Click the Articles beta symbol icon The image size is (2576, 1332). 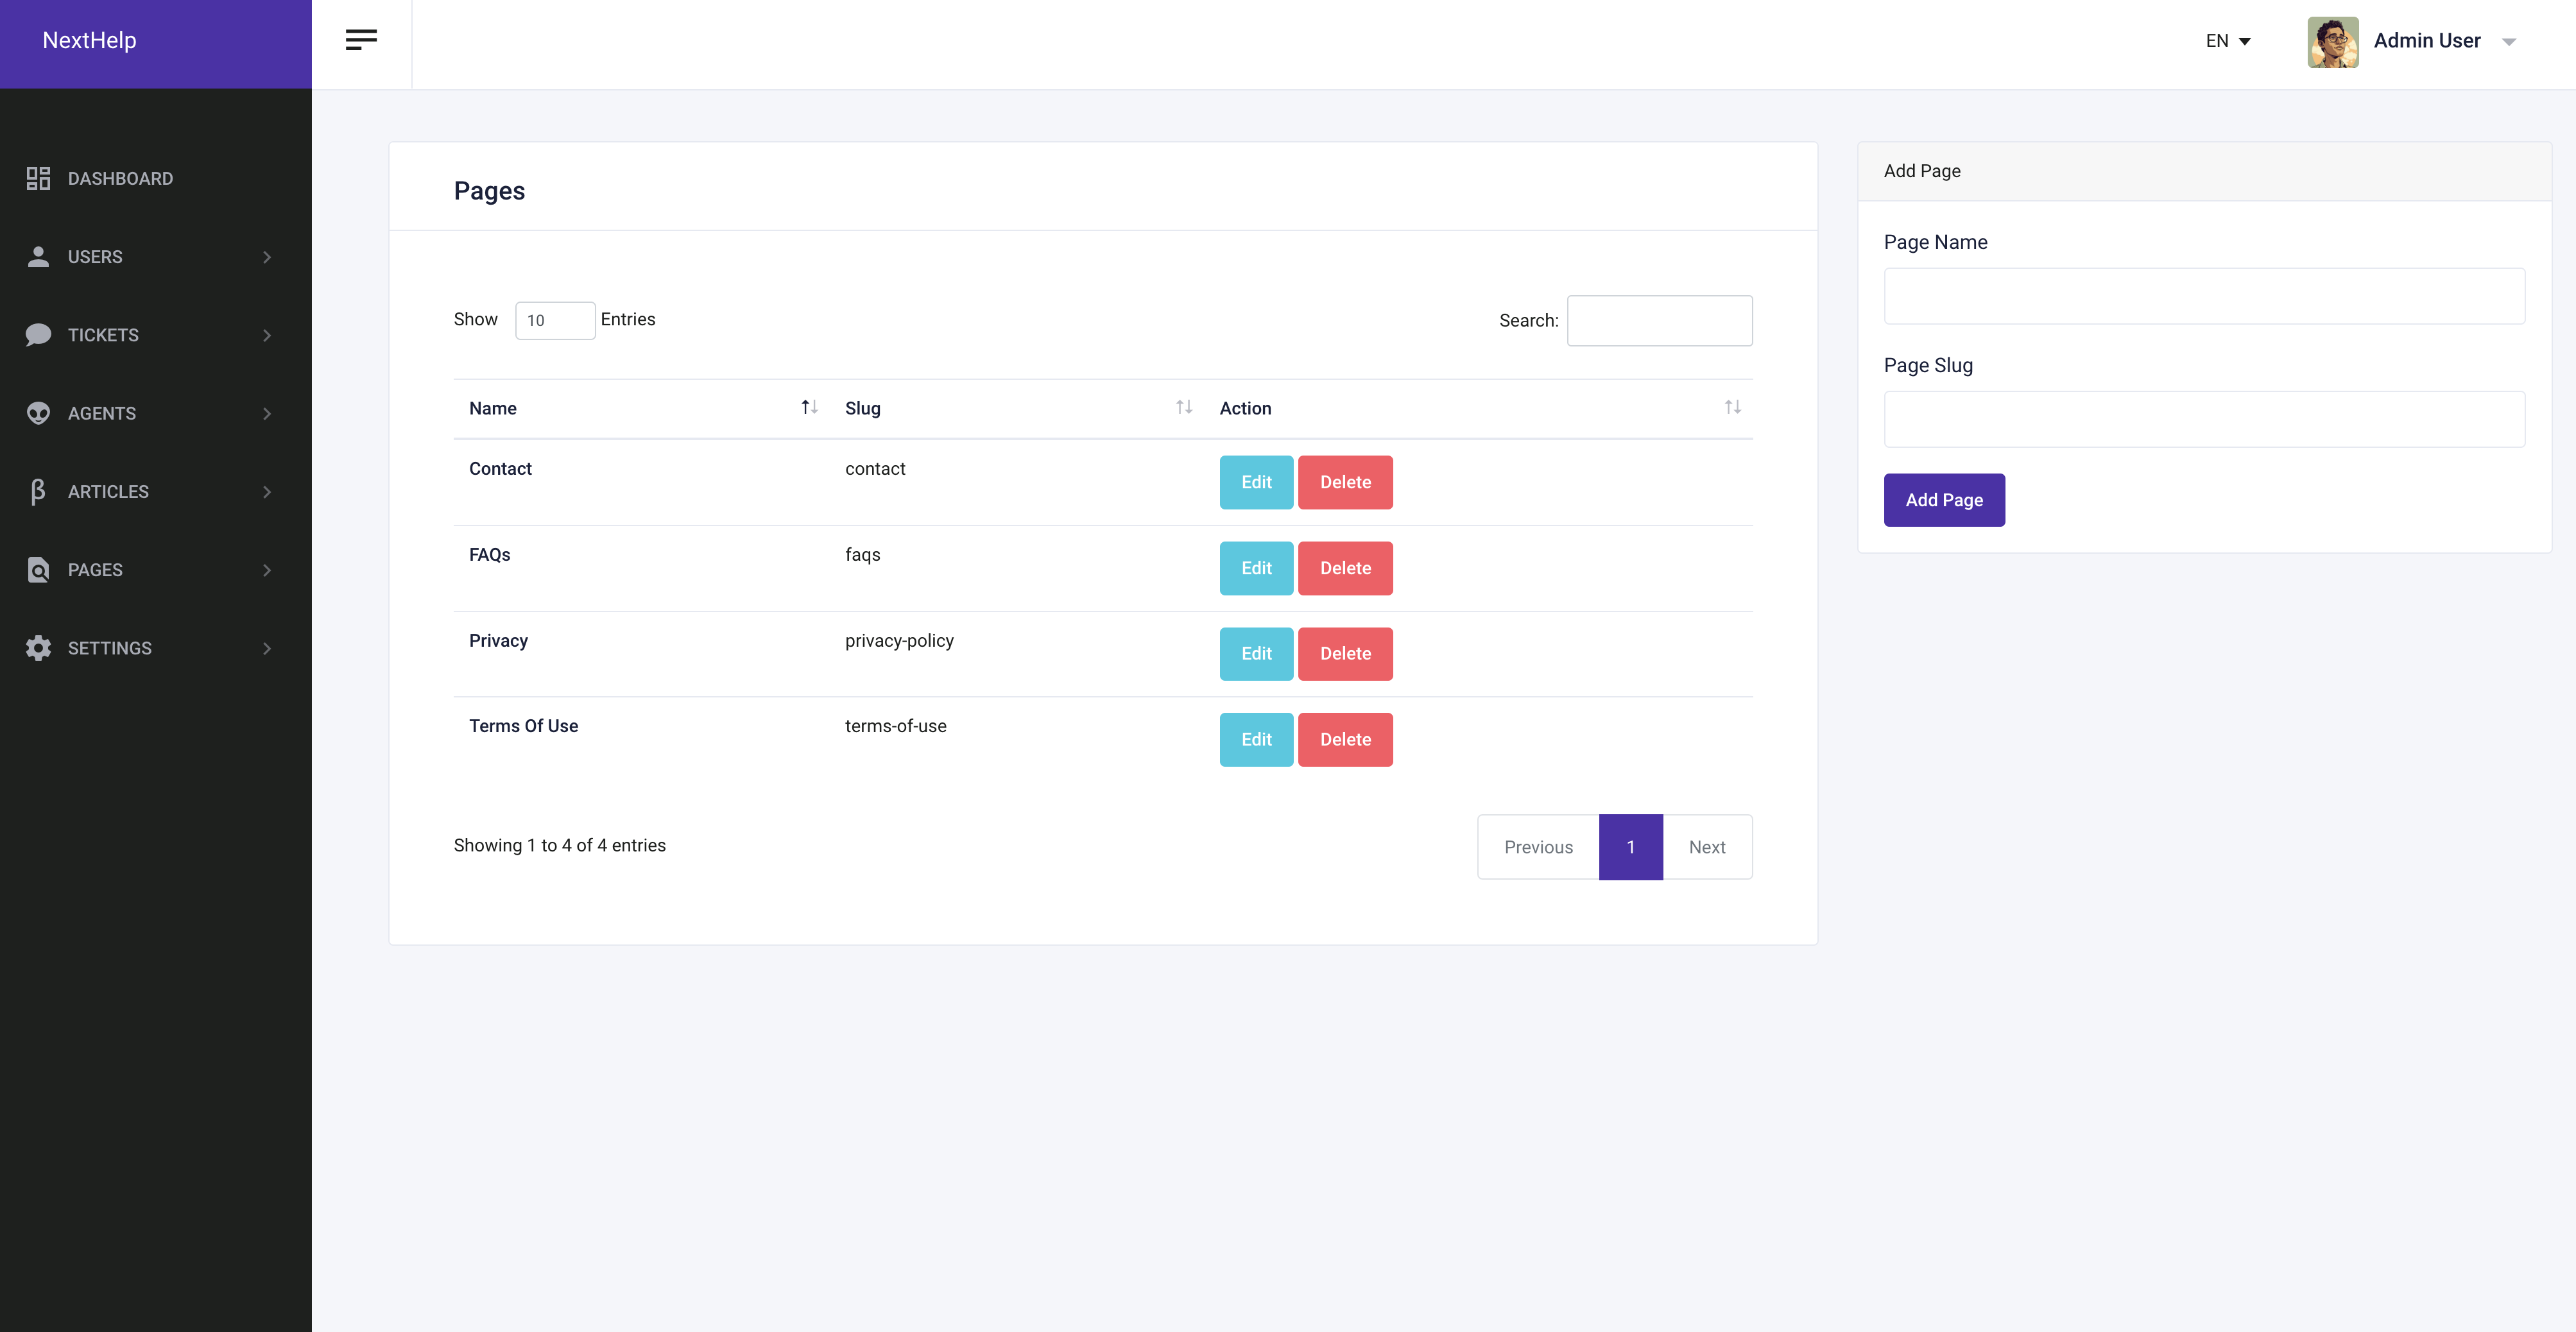point(38,491)
